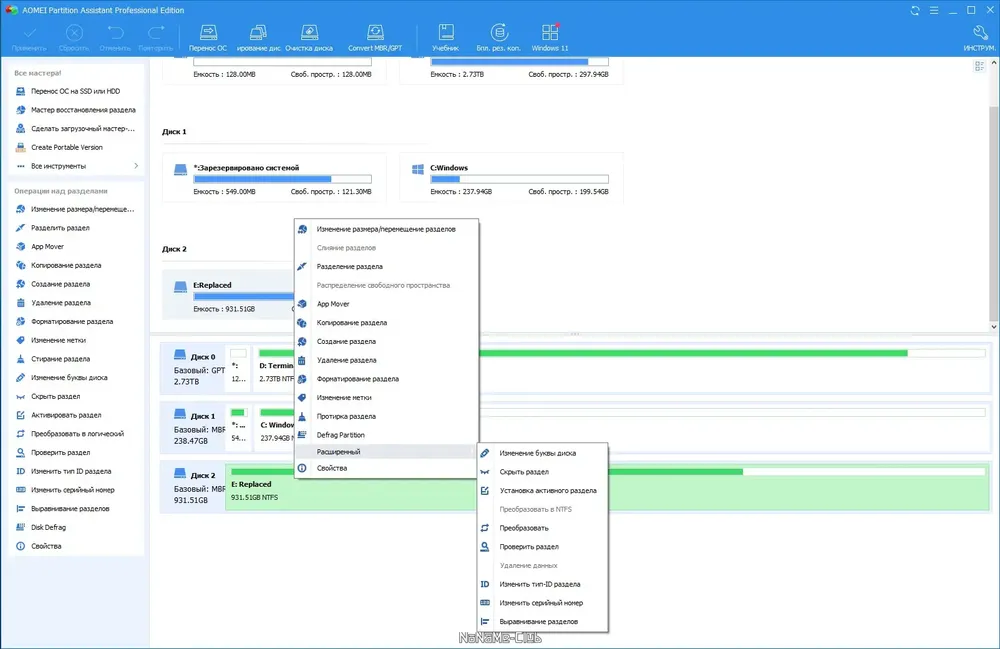Screen dimensions: 1000x649
Task: Choose Изменить серийный номер in submenu
Action: click(x=543, y=603)
